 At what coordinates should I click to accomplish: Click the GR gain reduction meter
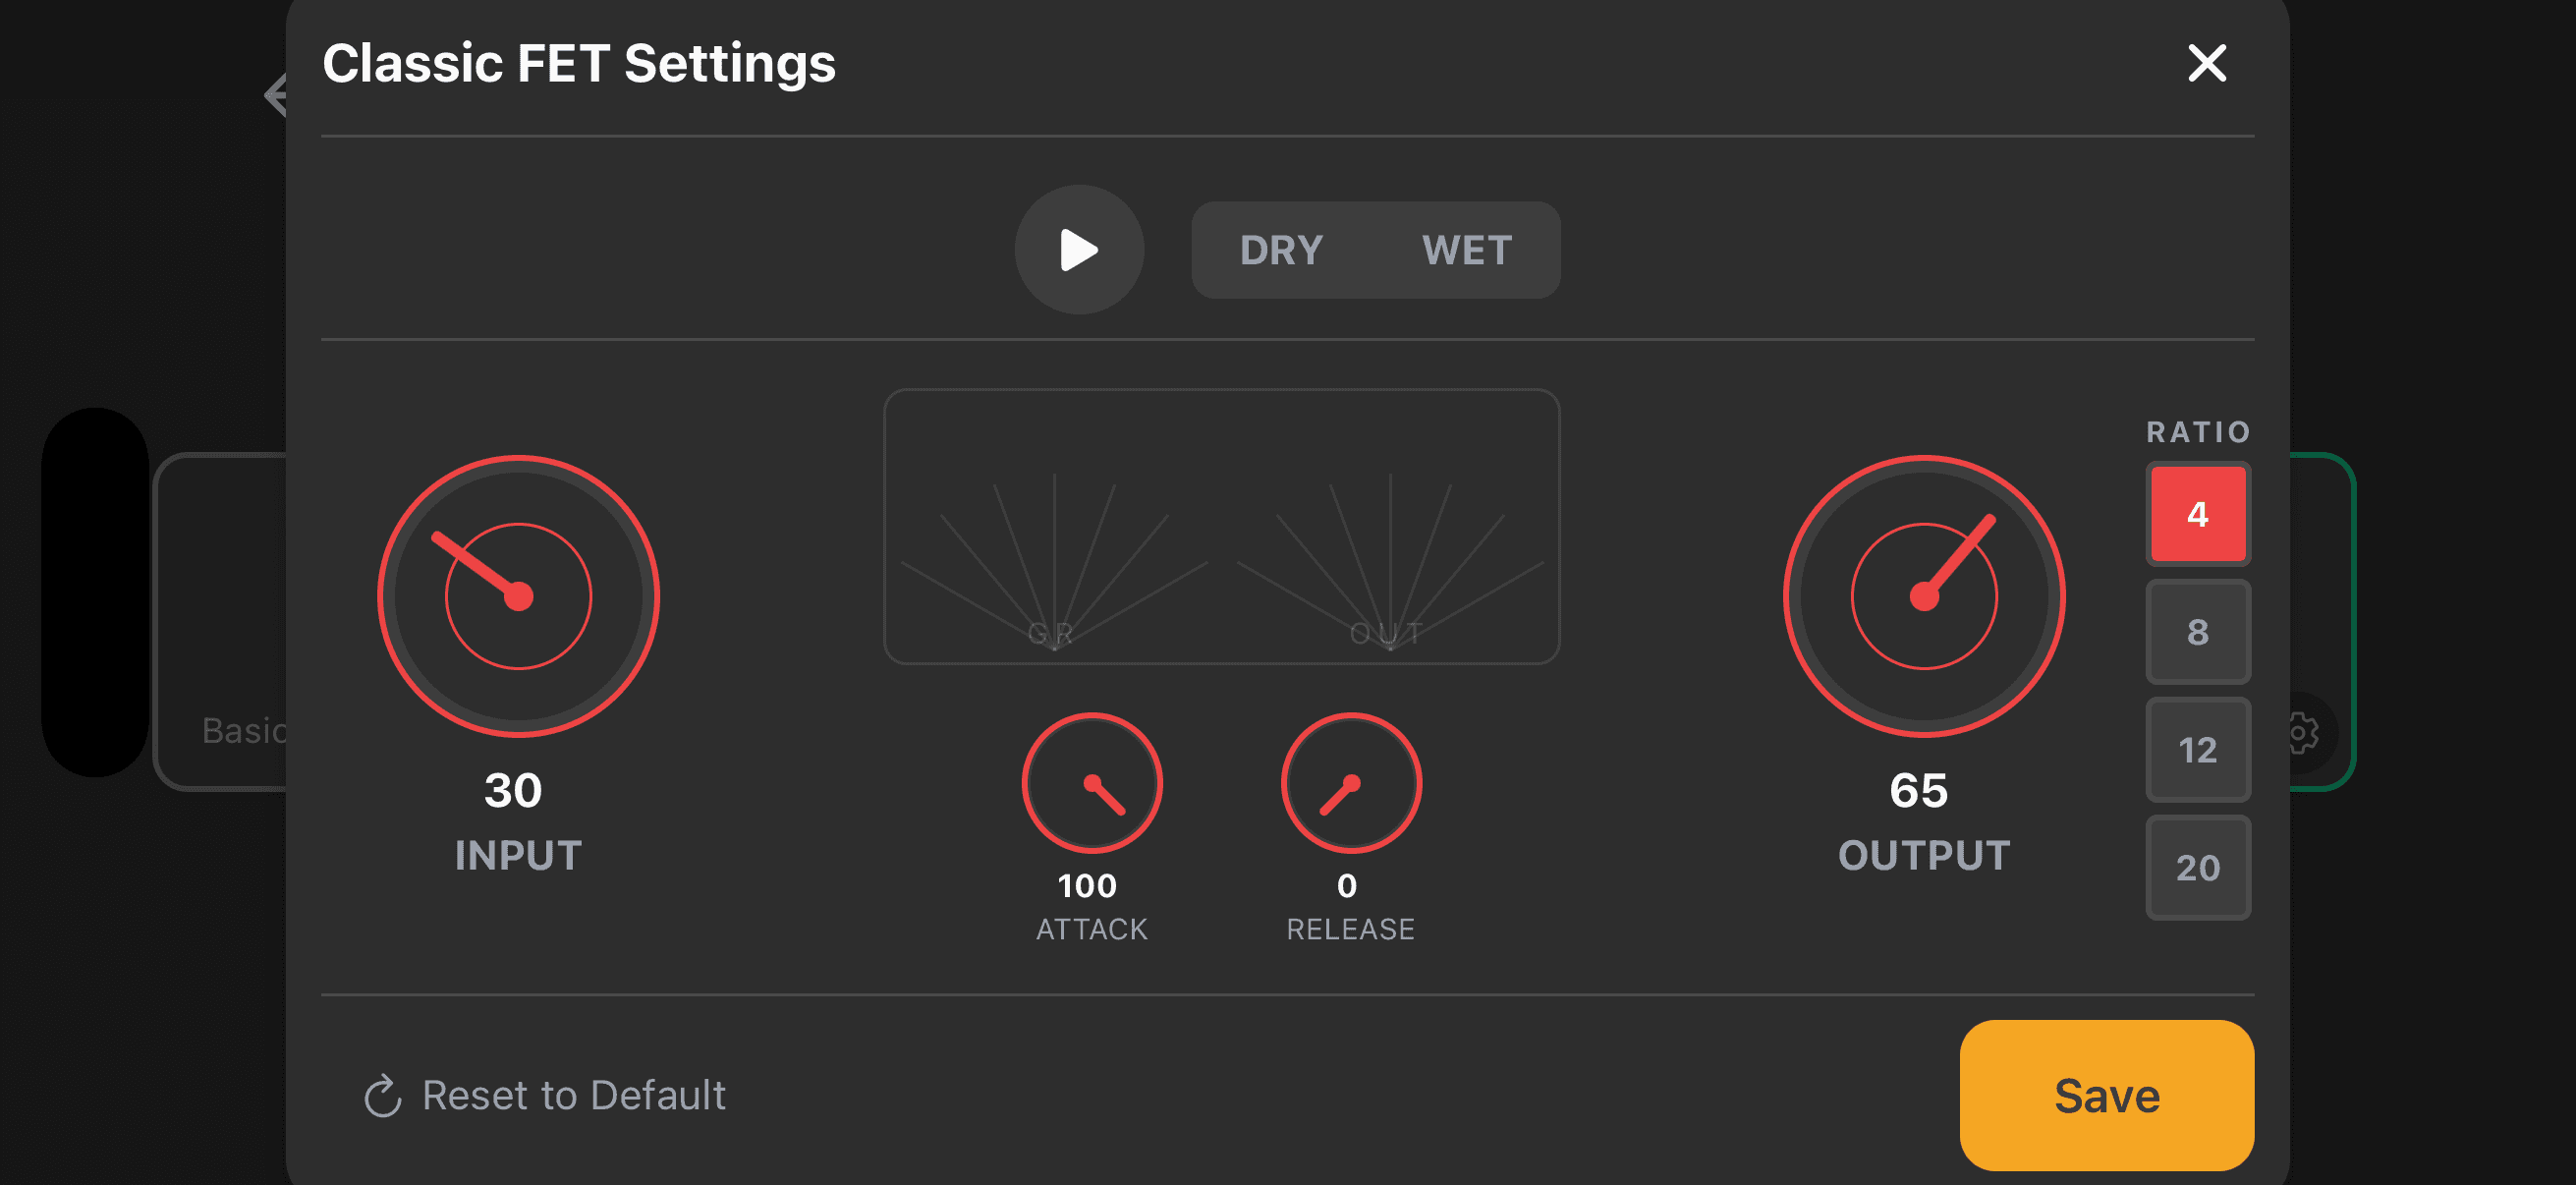1054,560
